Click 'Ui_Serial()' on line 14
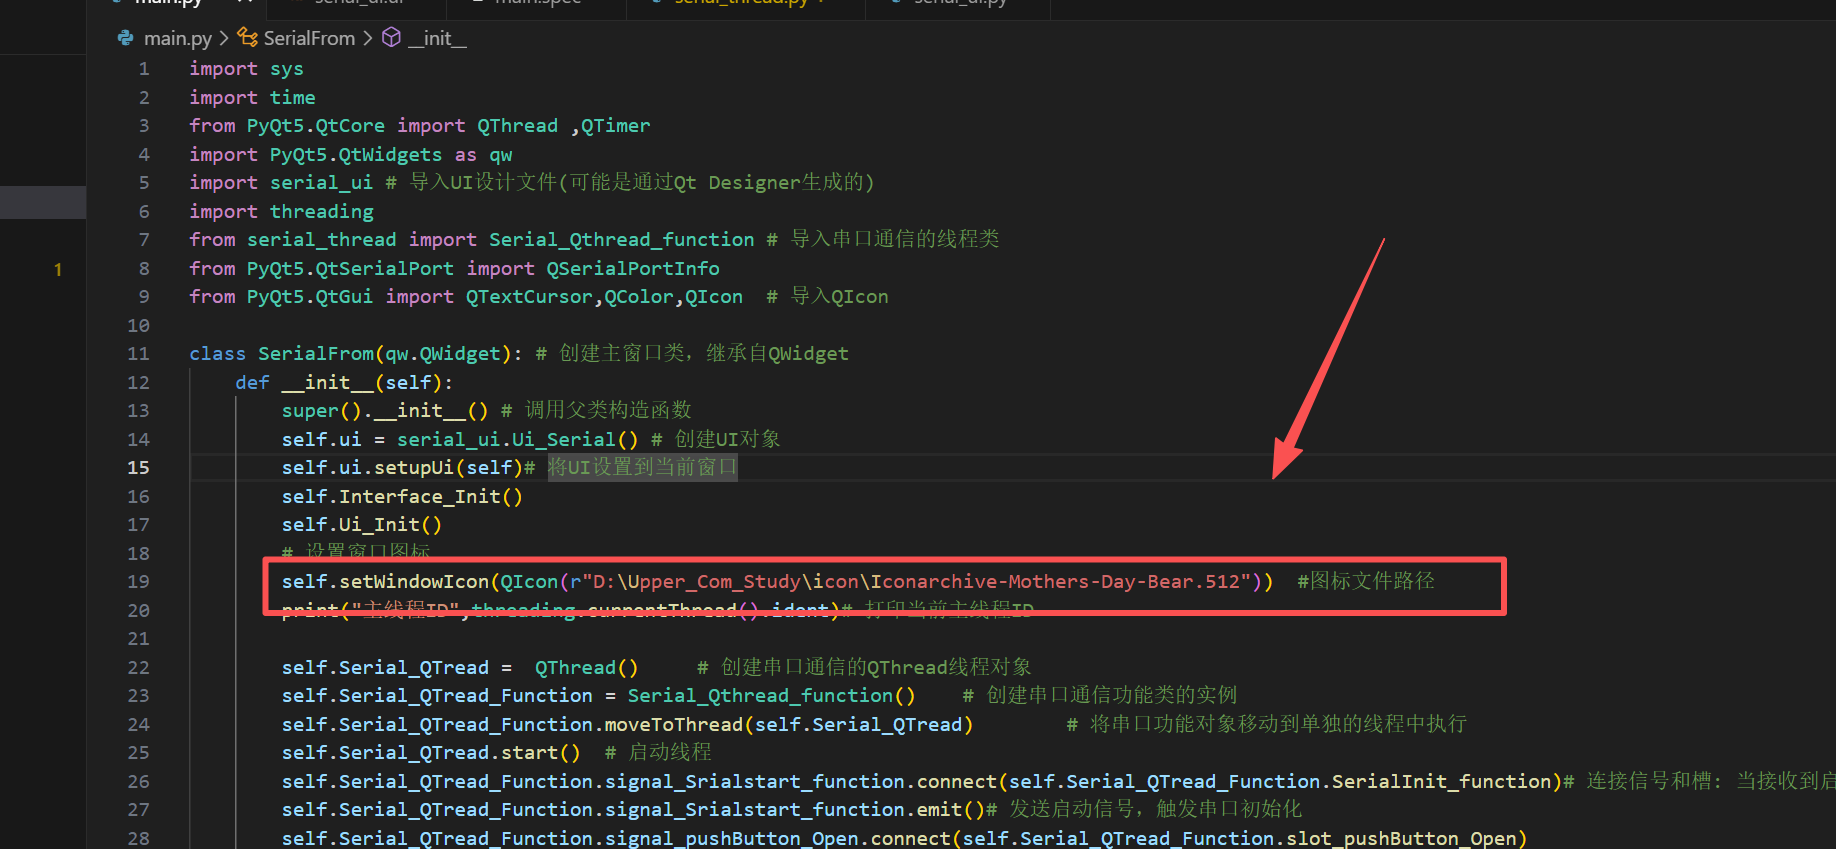The width and height of the screenshot is (1836, 849). coord(575,440)
